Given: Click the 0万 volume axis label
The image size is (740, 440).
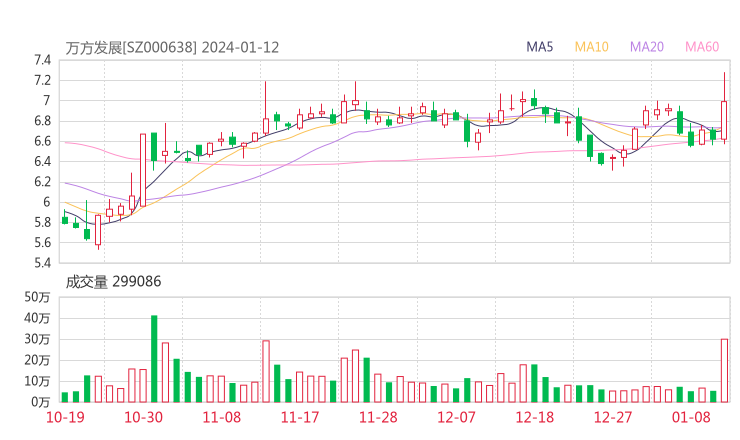Looking at the screenshot, I should pyautogui.click(x=41, y=402).
